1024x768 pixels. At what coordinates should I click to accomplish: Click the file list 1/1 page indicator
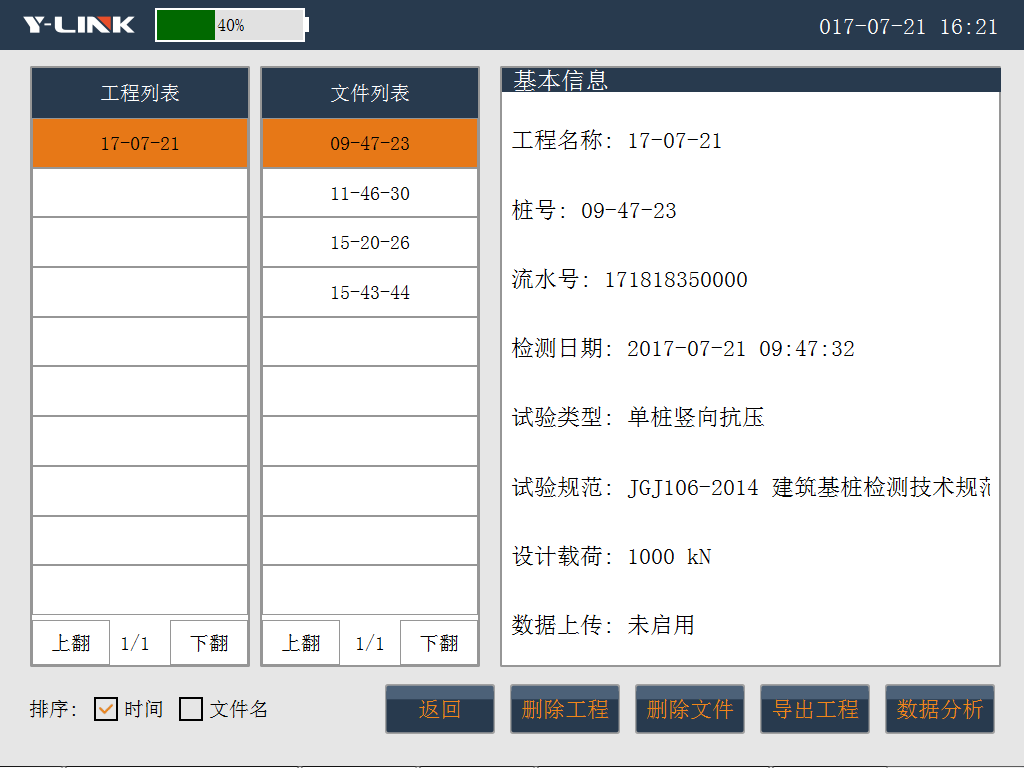click(370, 644)
